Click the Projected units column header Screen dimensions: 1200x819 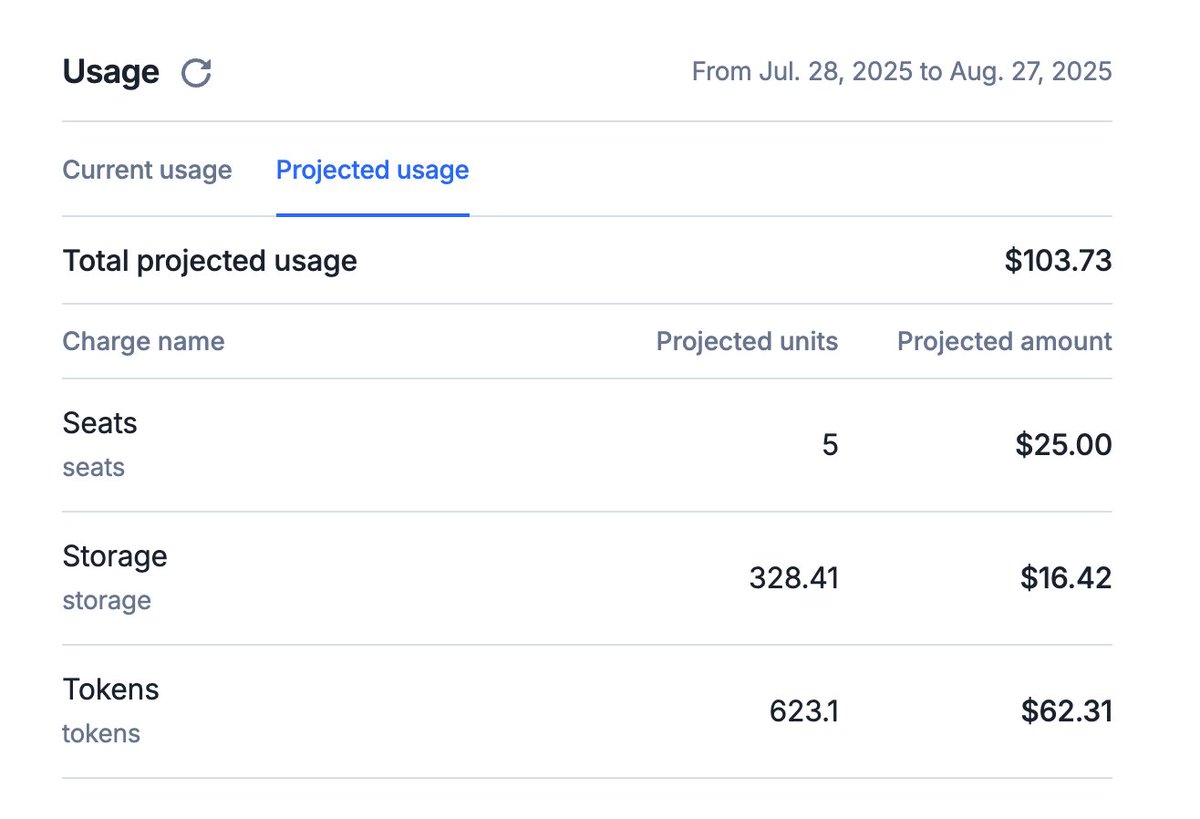click(x=746, y=341)
